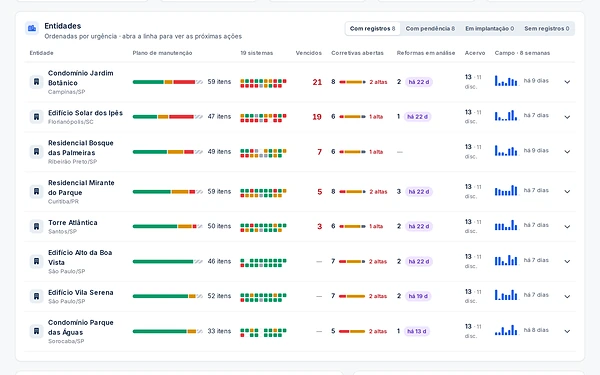The width and height of the screenshot is (600, 375).
Task: Open Residencial Bosque das Palmeiras entity name
Action: point(81,148)
